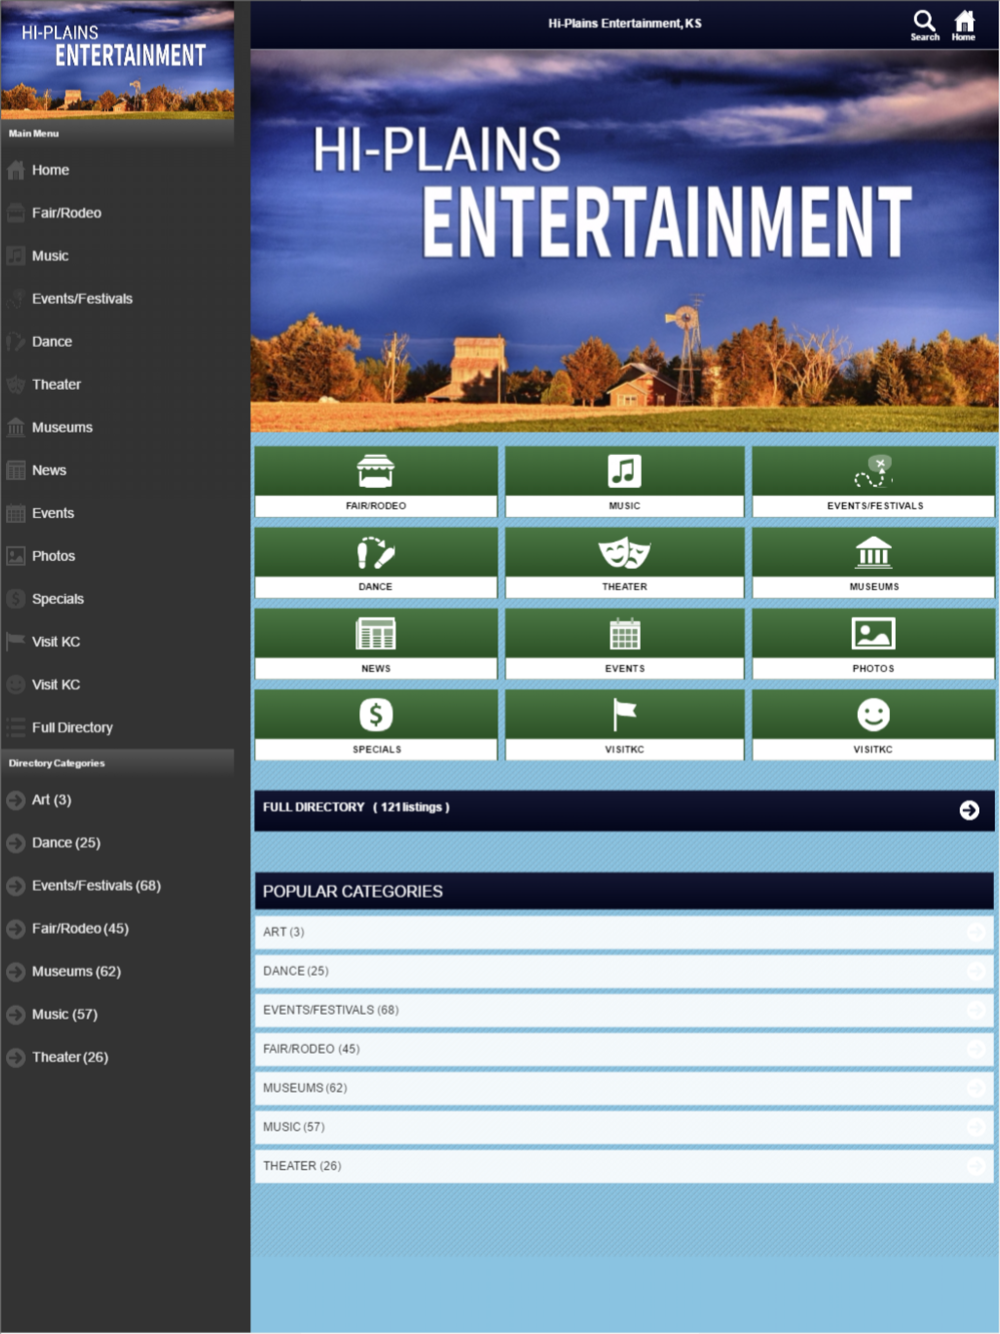Open the Dance footprints tile
Screen dimensions: 1000x1334
376,563
